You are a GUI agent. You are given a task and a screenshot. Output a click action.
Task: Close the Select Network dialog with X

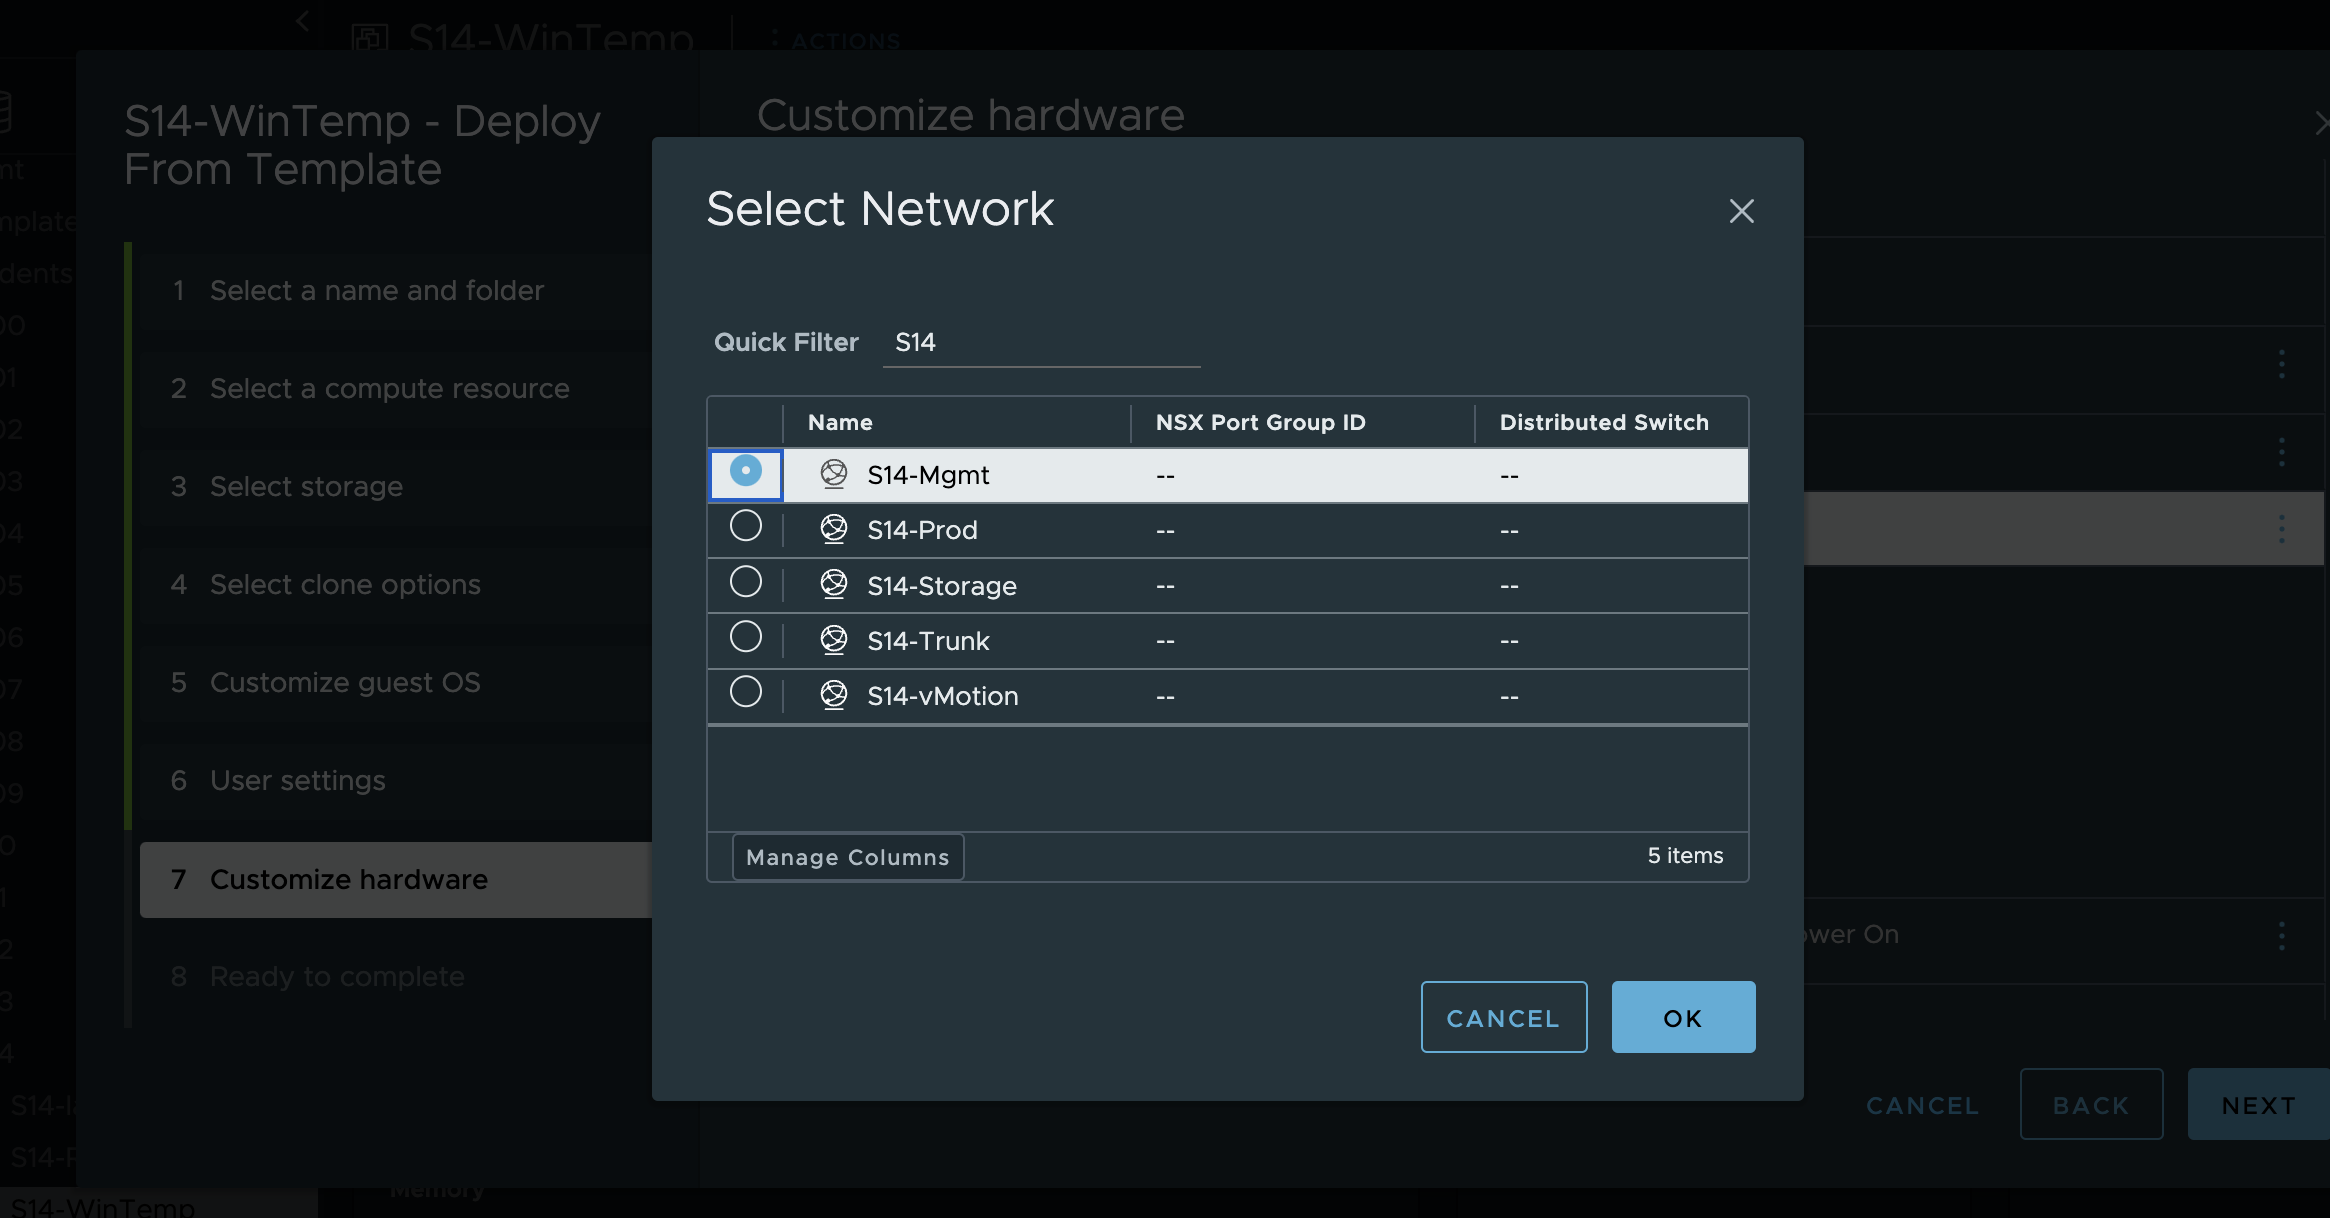(1741, 211)
